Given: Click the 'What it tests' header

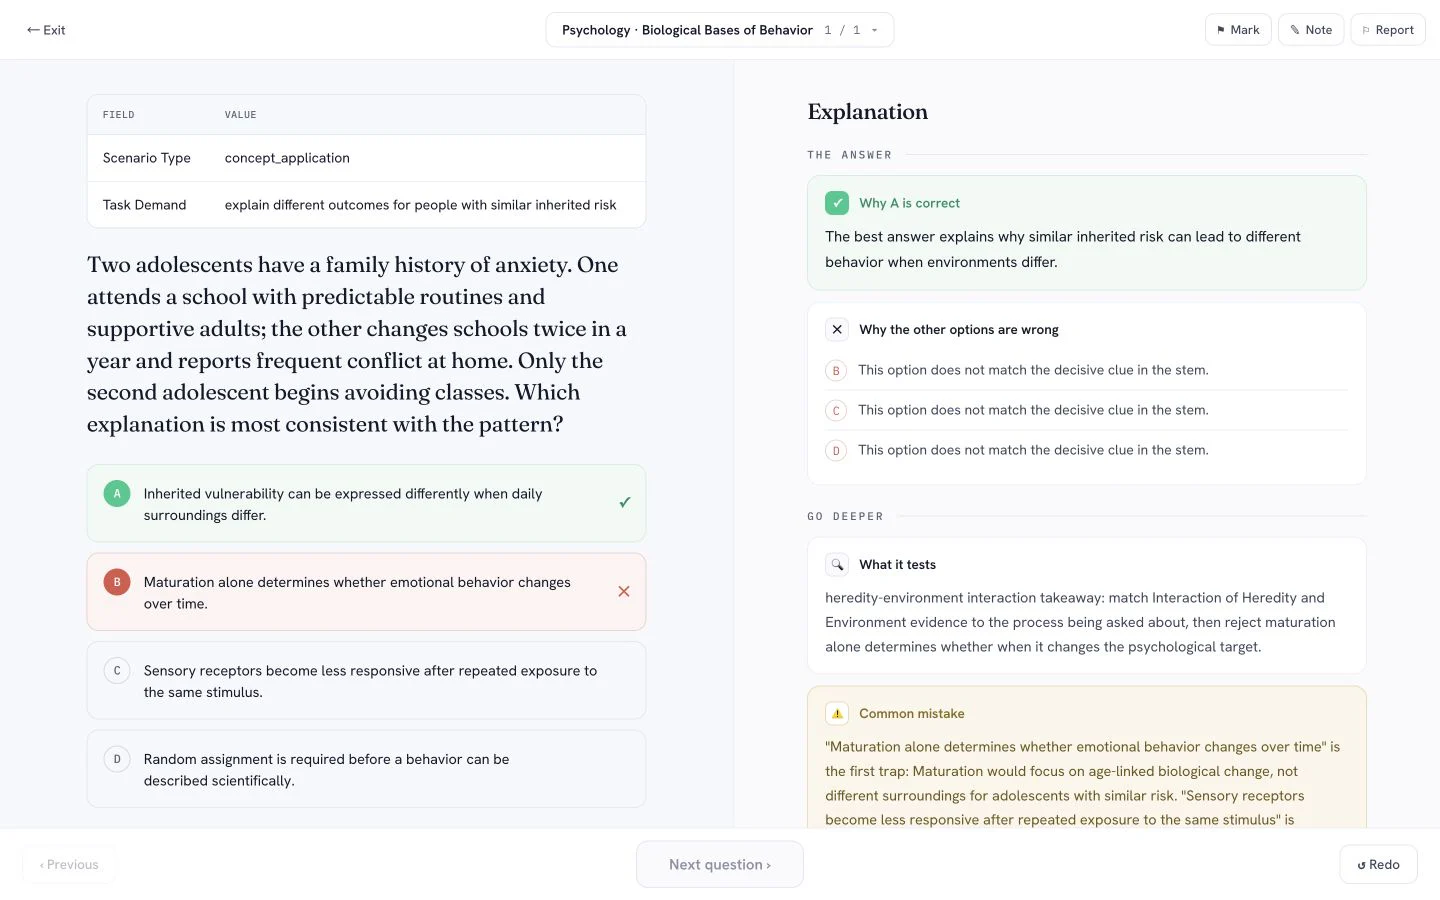Looking at the screenshot, I should [x=897, y=565].
